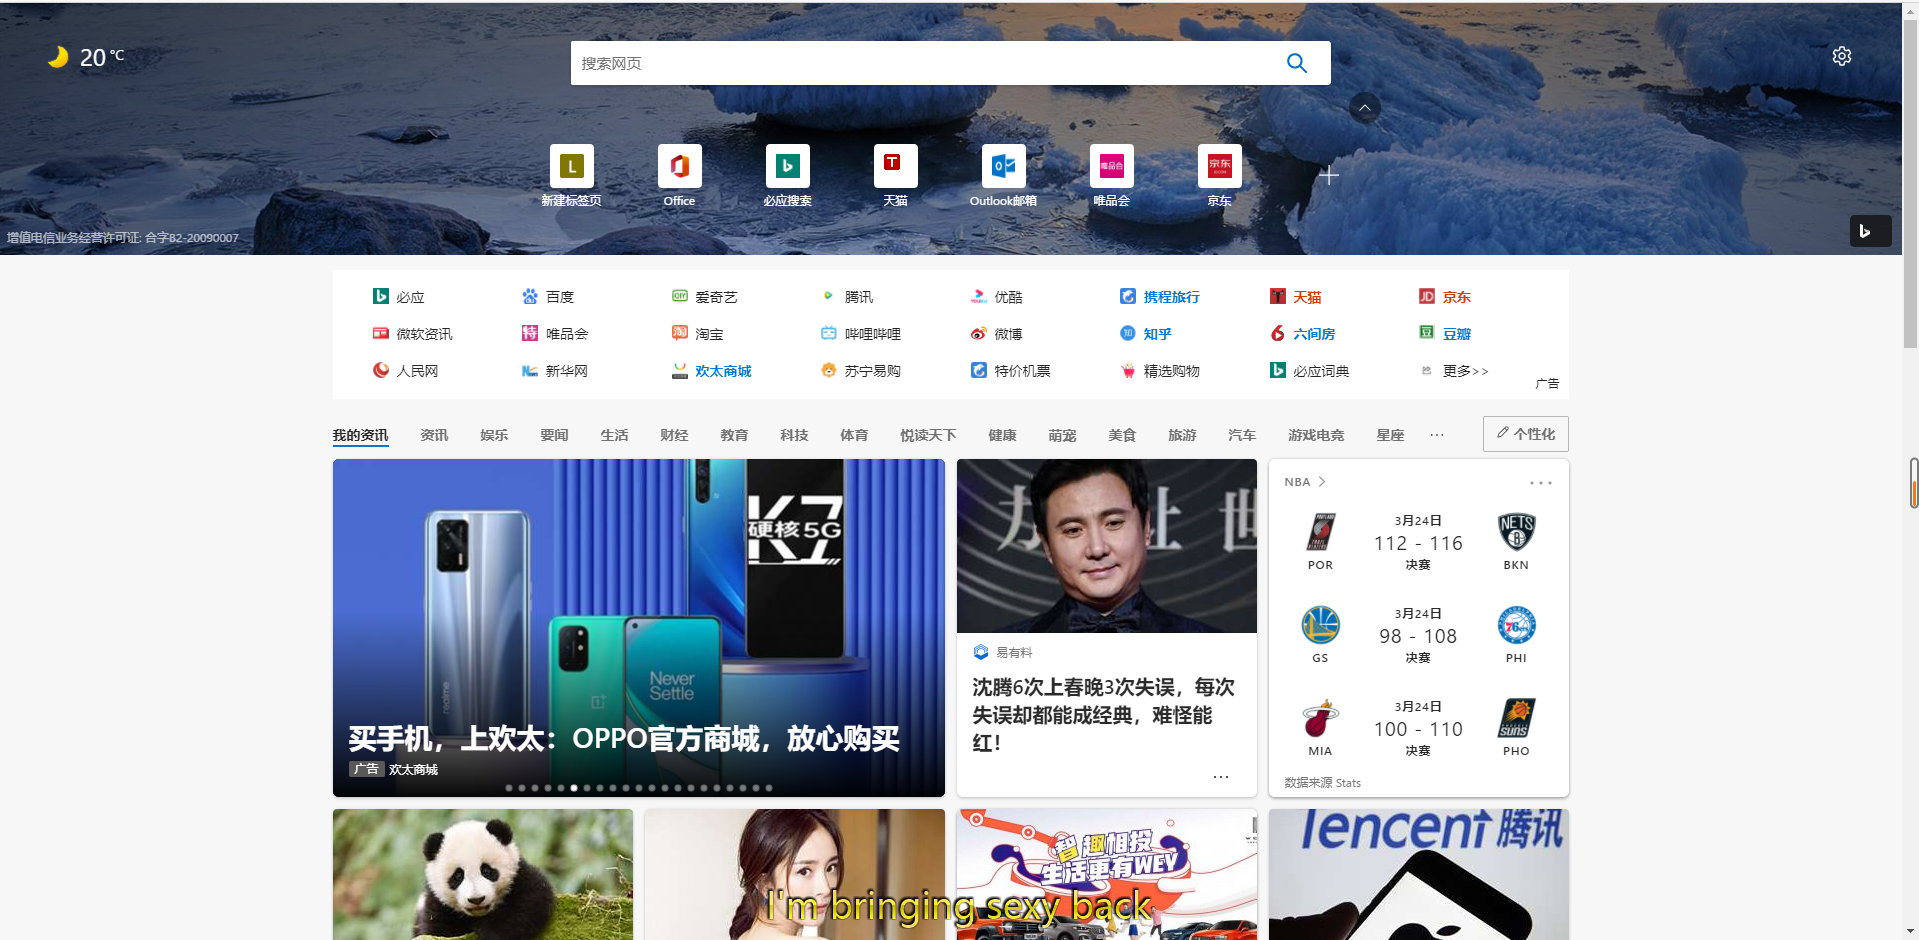Open Portland Trail Blazers team logo
Viewport: 1919px width, 940px height.
click(1320, 533)
